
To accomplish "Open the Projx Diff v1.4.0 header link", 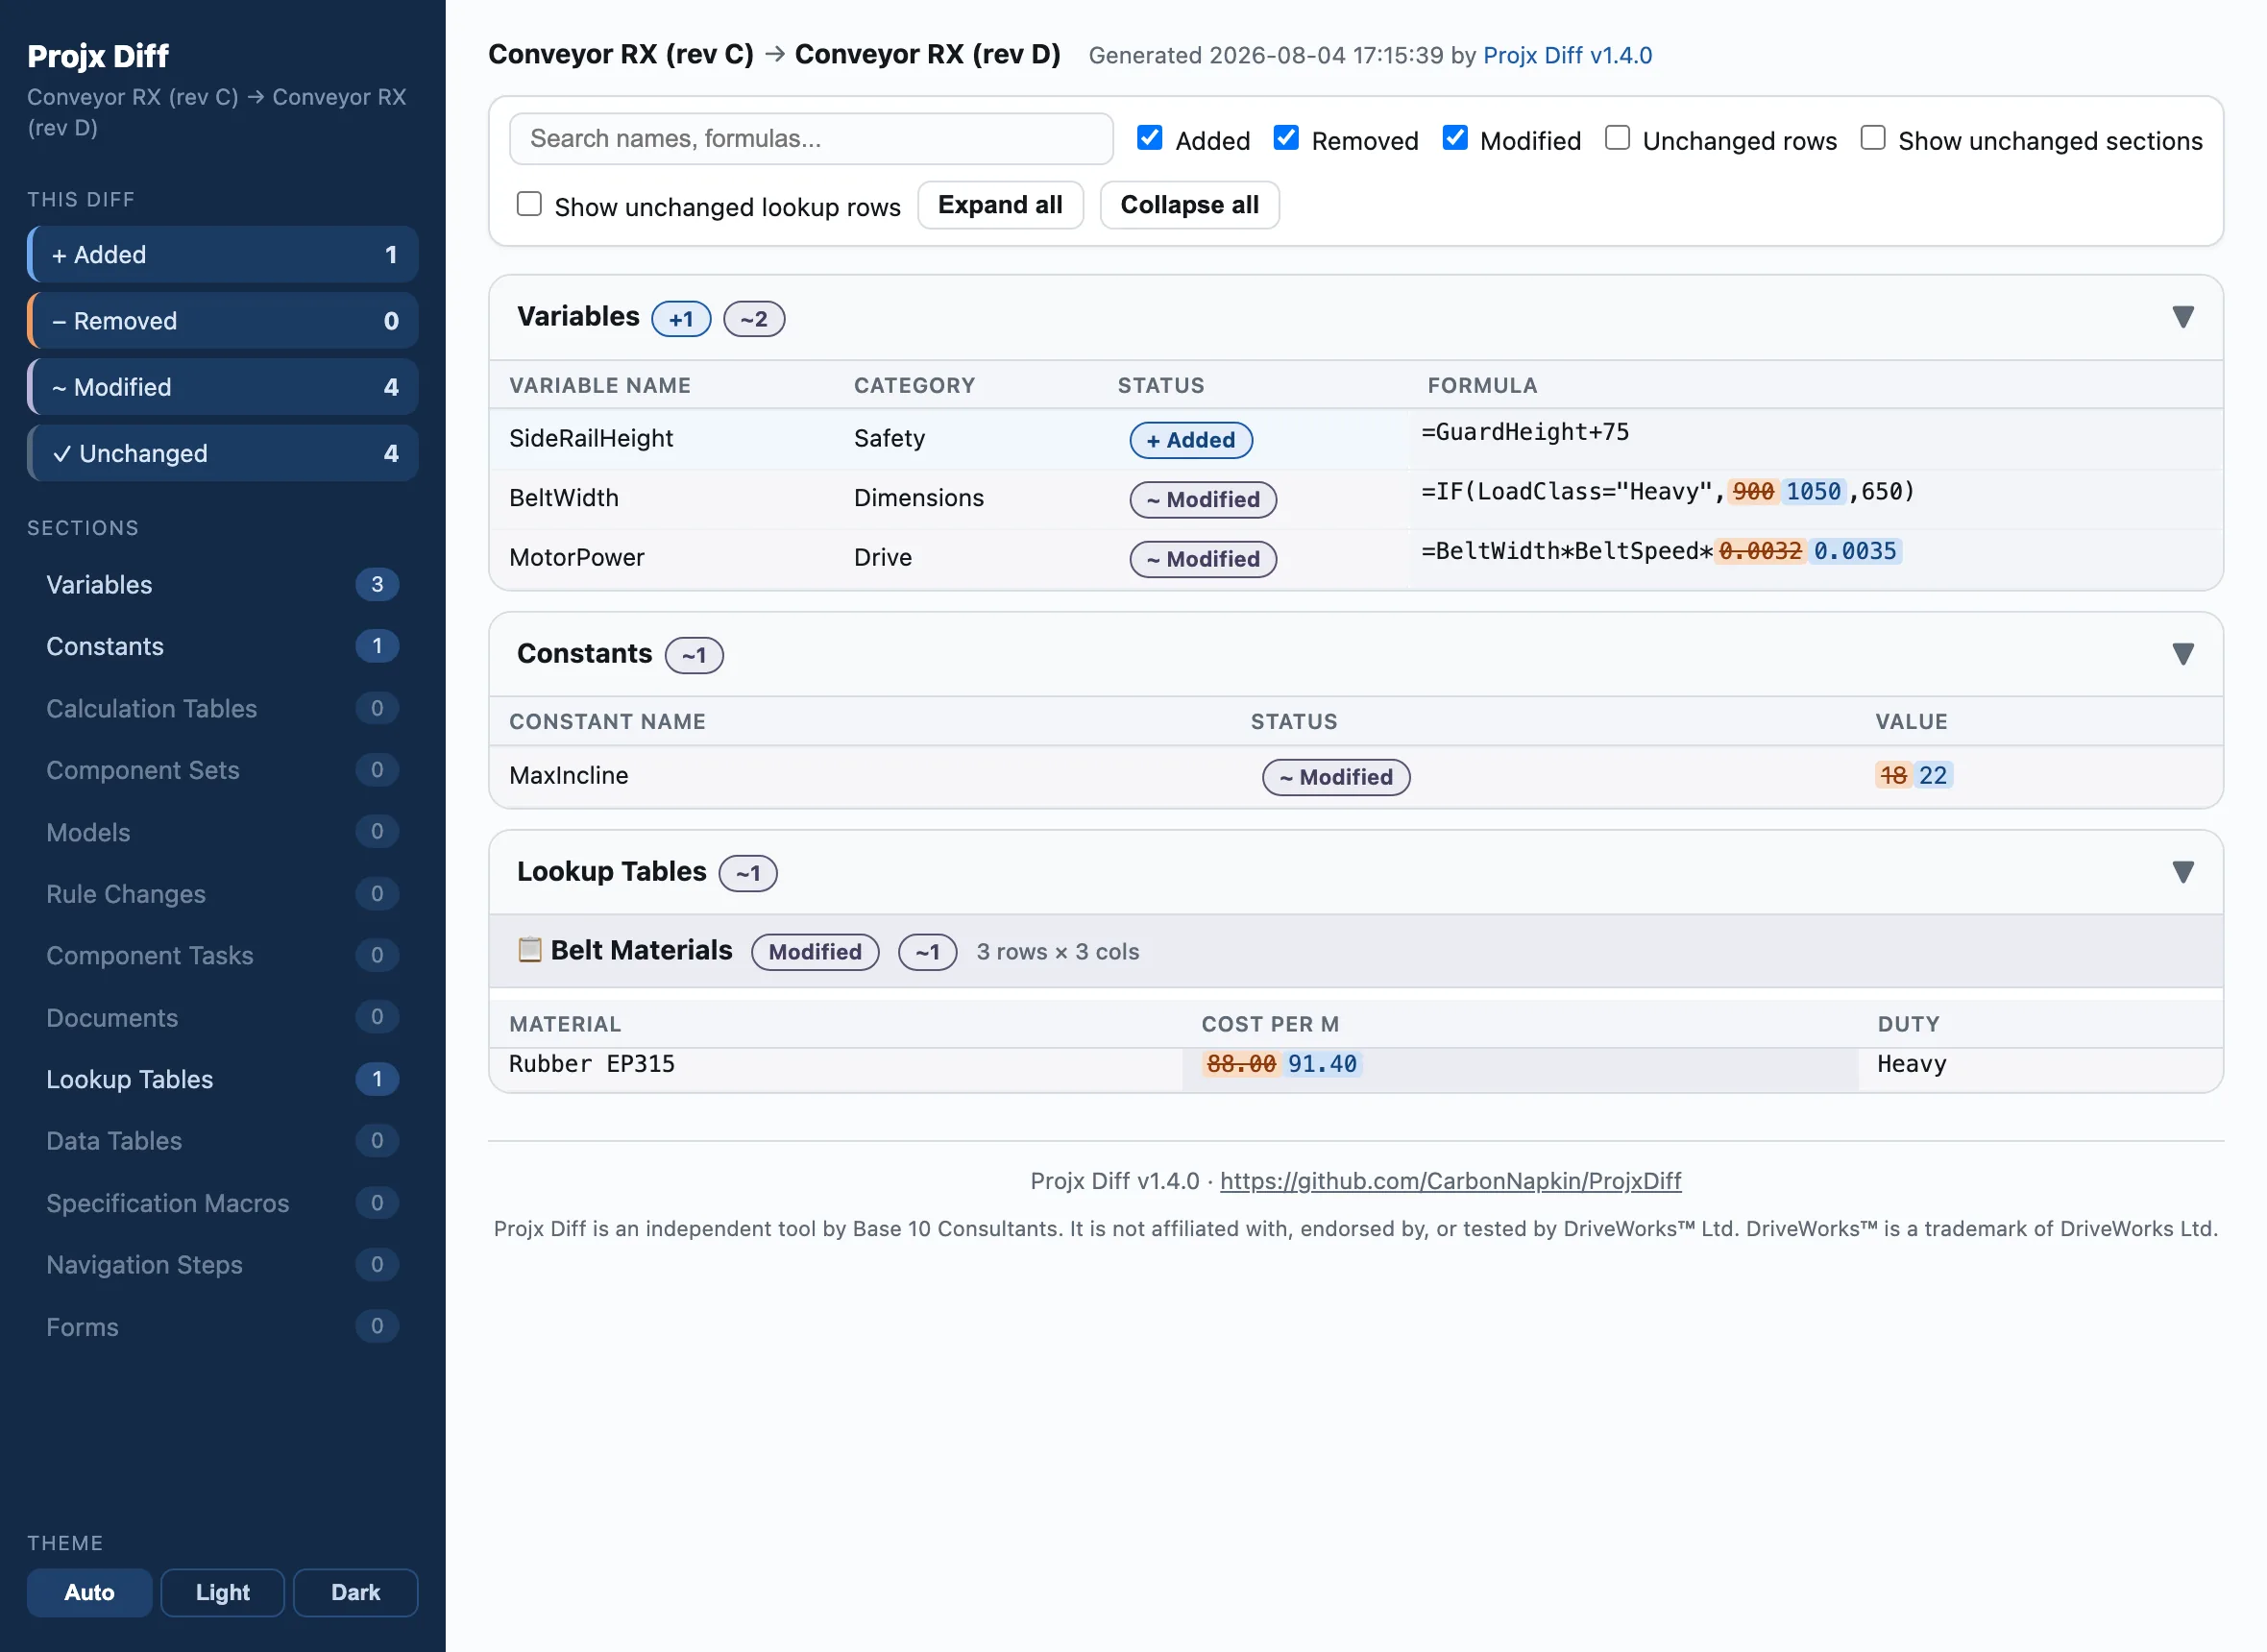I will pyautogui.click(x=1567, y=55).
